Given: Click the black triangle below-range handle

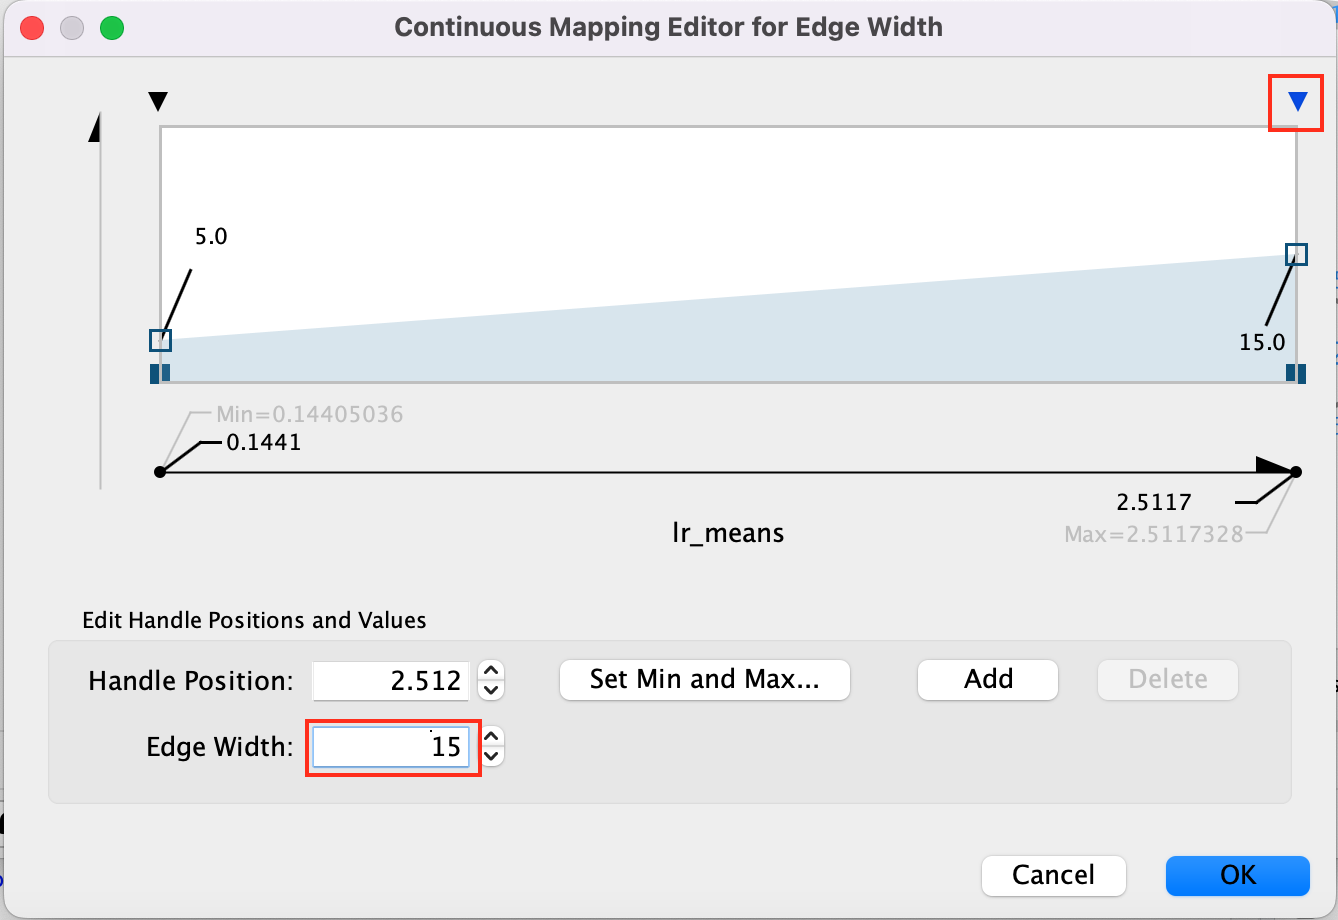Looking at the screenshot, I should coord(158,101).
